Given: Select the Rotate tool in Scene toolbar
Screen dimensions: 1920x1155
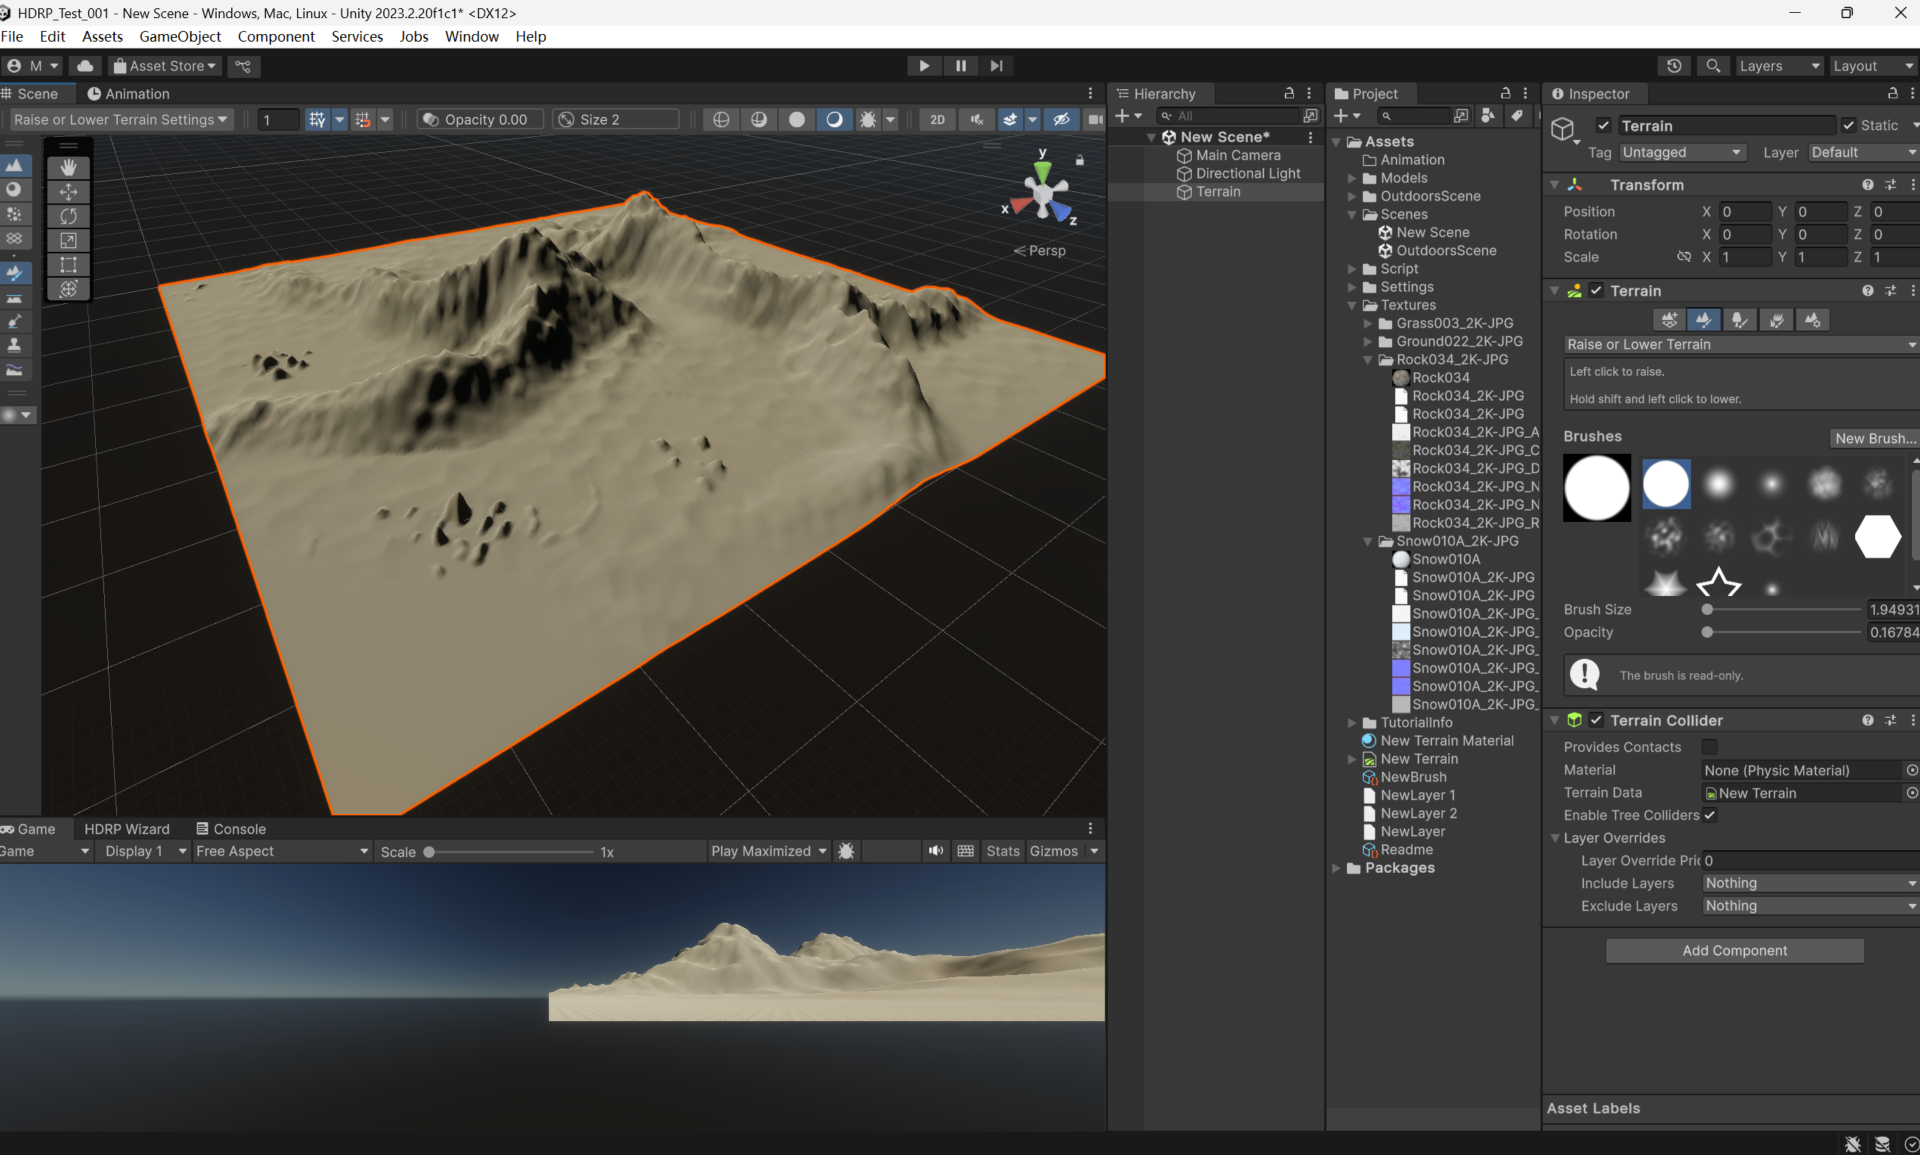Looking at the screenshot, I should point(68,216).
